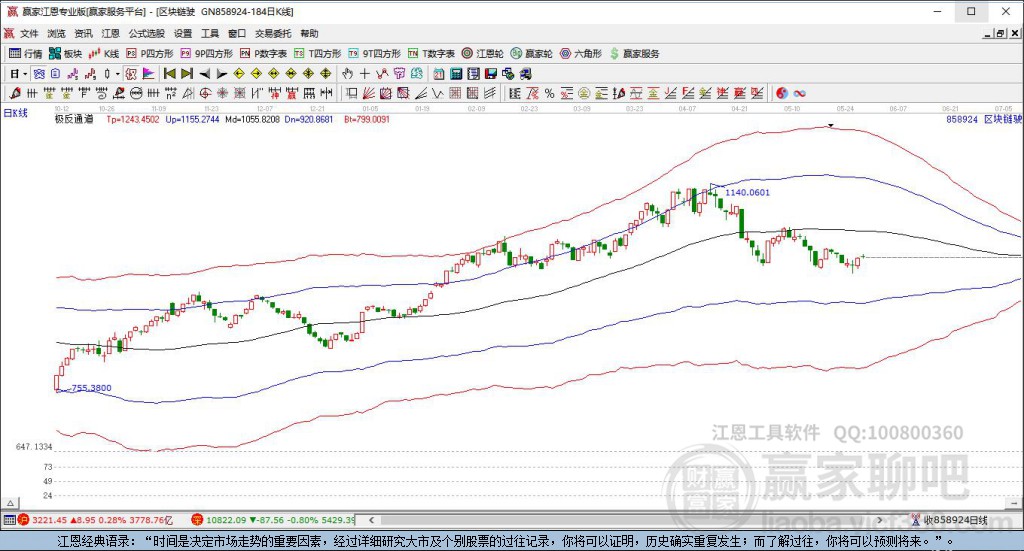1024x551 pixels.
Task: Click the yin-yang taiji icon
Action: pos(782,93)
